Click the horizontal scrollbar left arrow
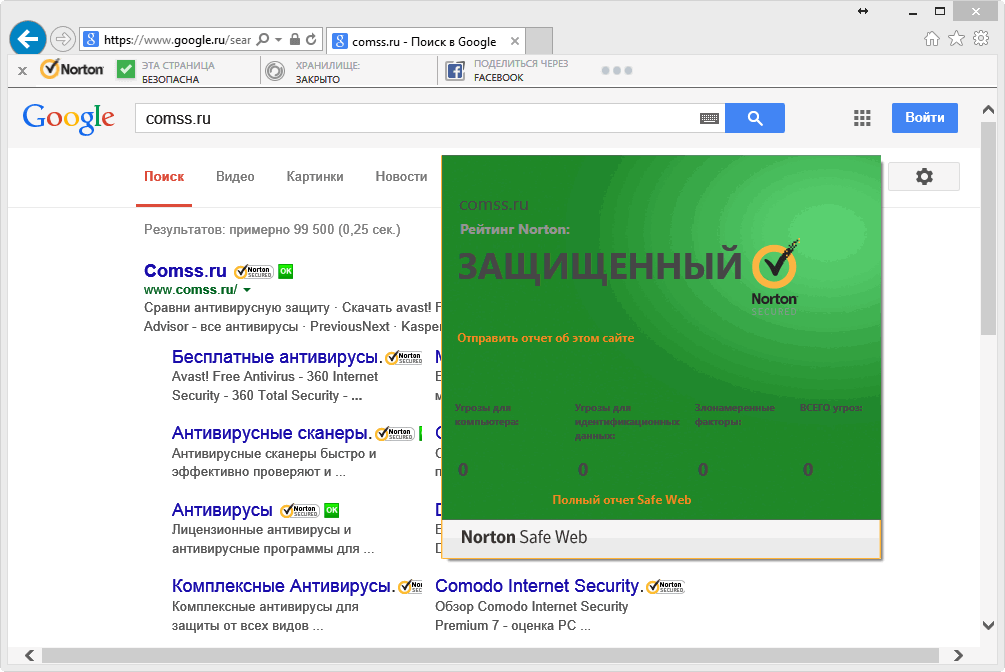This screenshot has width=1005, height=672. point(29,655)
